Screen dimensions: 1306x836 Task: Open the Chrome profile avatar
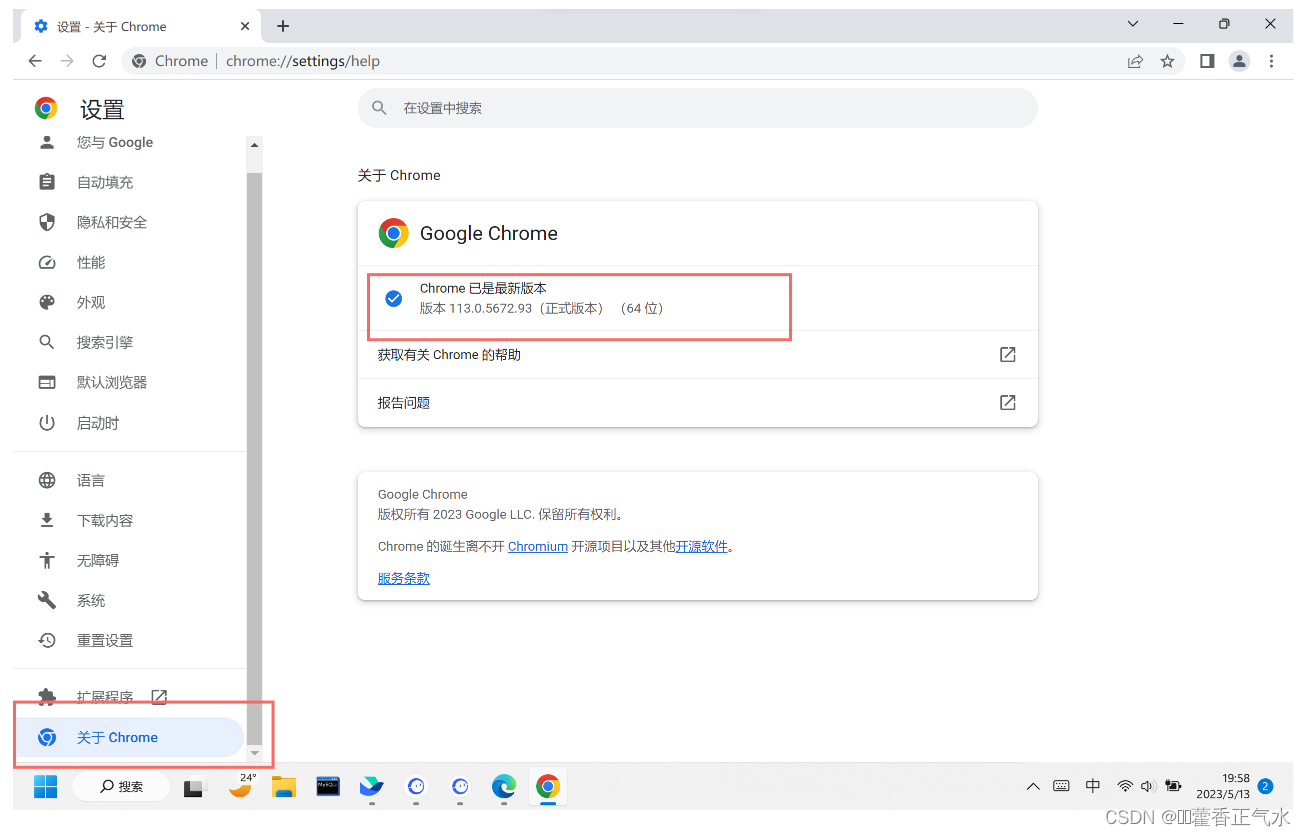[x=1239, y=61]
